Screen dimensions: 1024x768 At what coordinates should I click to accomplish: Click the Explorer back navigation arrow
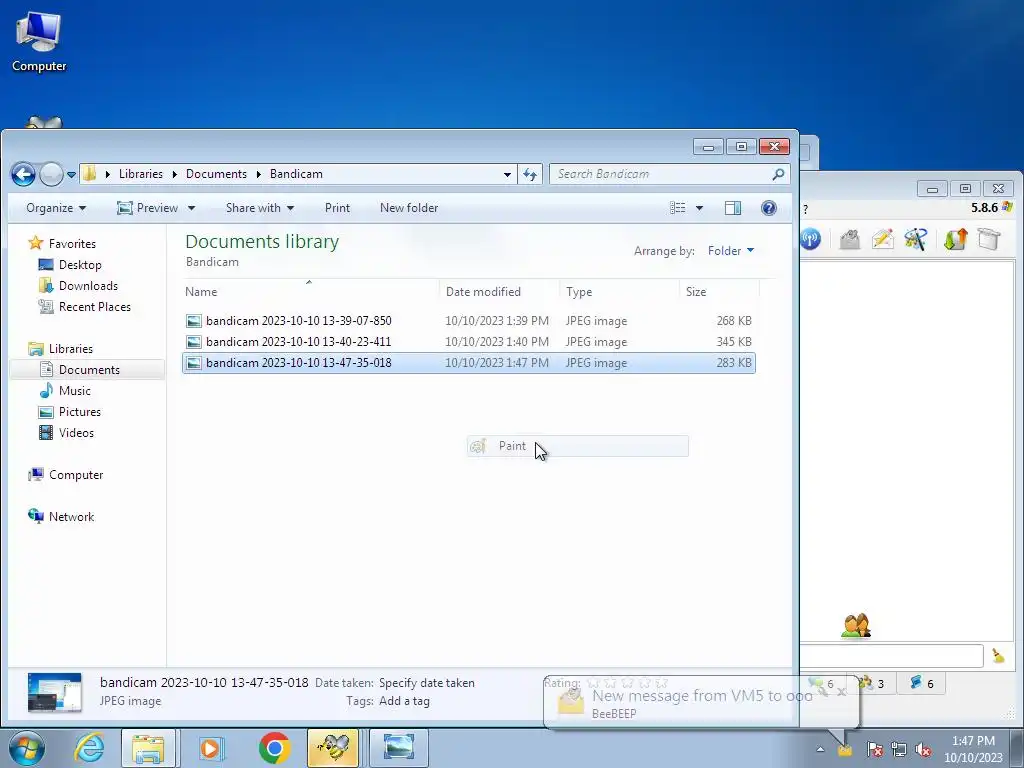[24, 174]
